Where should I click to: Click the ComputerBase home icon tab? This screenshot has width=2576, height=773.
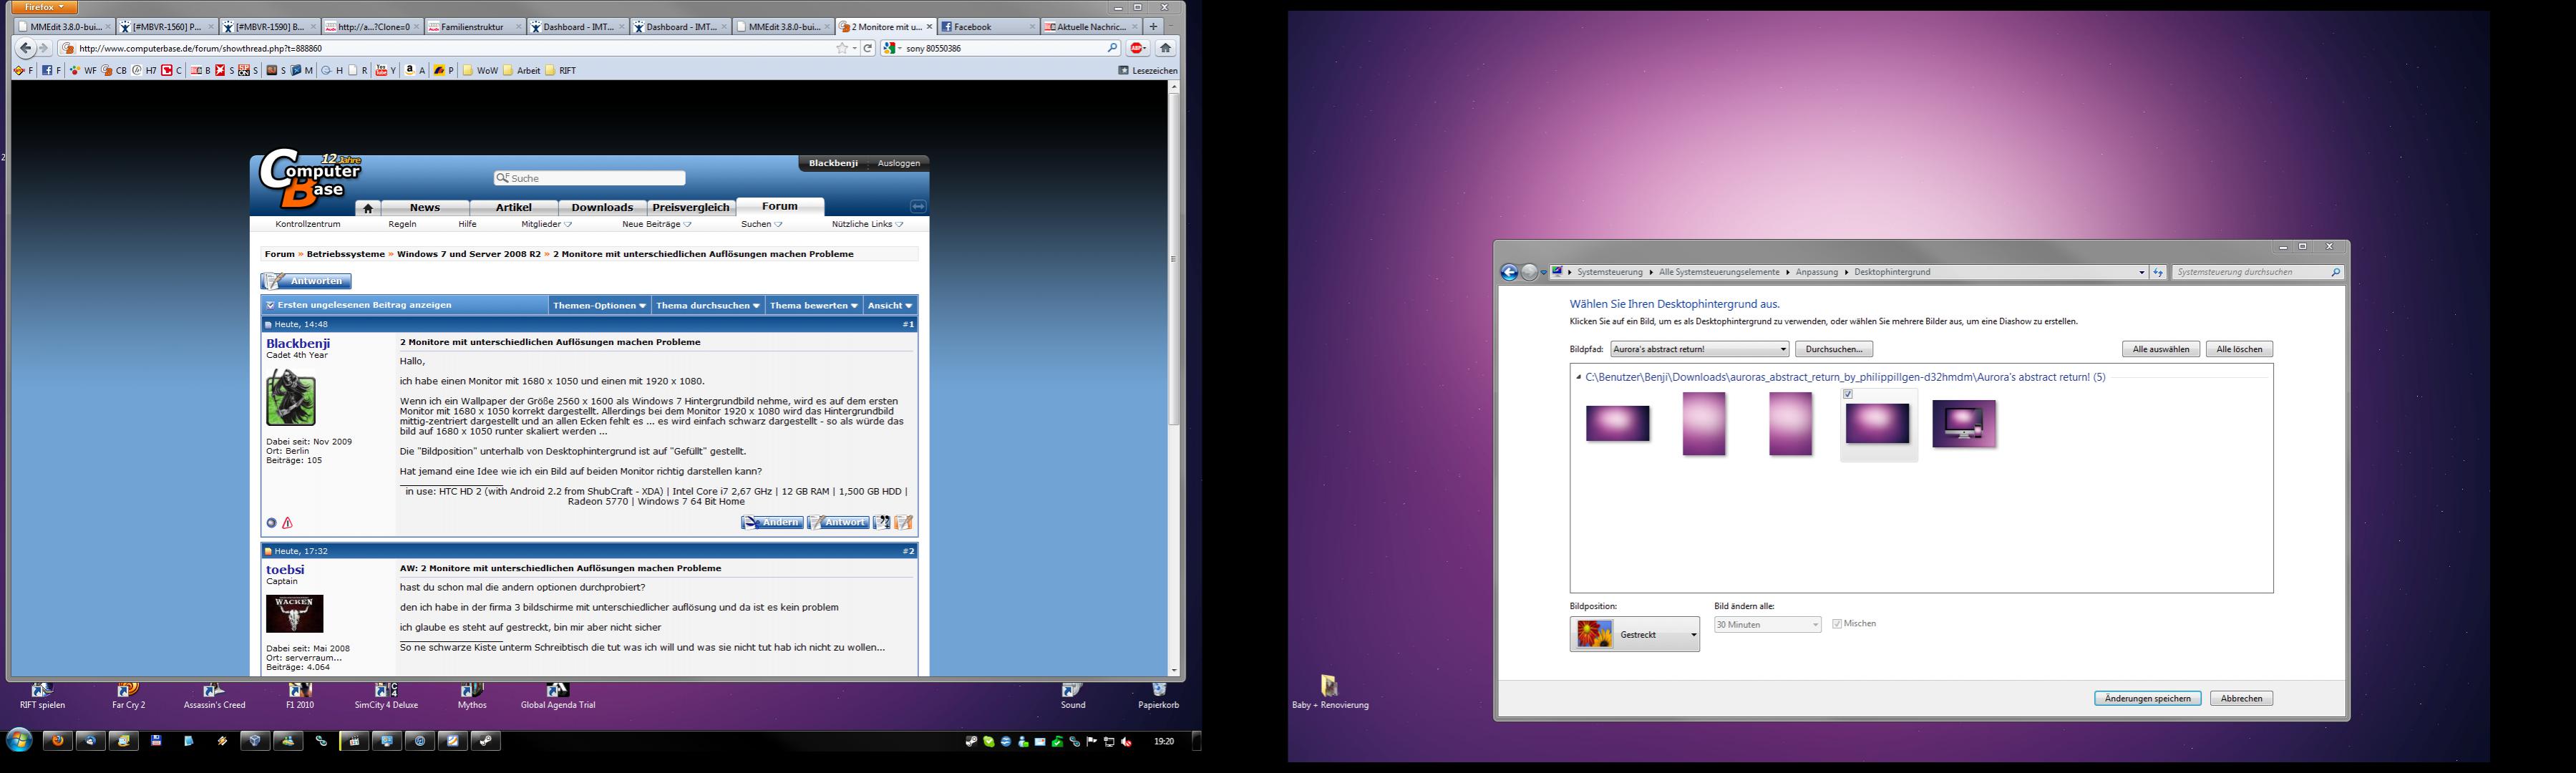coord(368,208)
